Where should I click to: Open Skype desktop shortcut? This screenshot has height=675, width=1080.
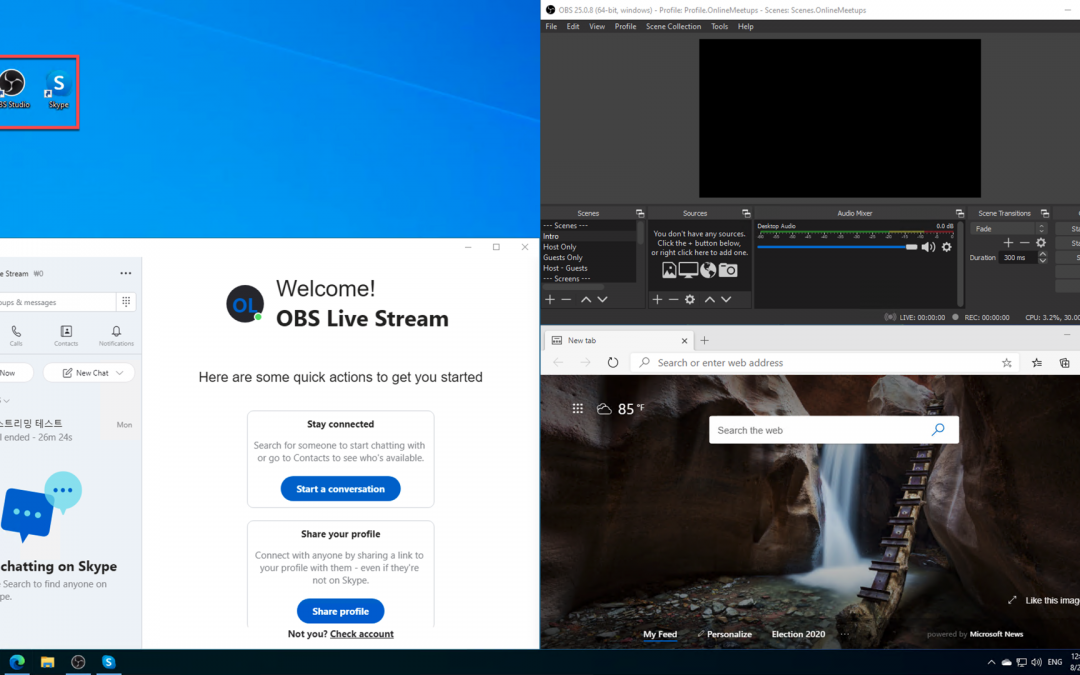click(x=59, y=90)
